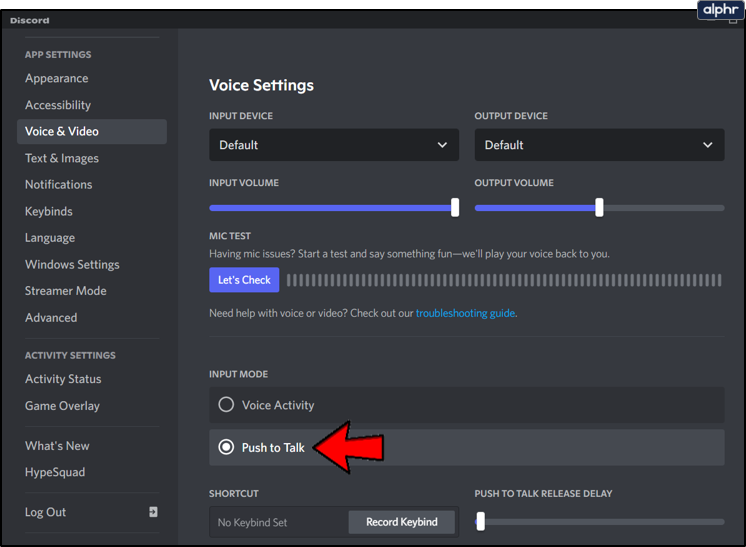This screenshot has height=547, width=746.
Task: Click the output volume slider handle
Action: click(x=599, y=207)
